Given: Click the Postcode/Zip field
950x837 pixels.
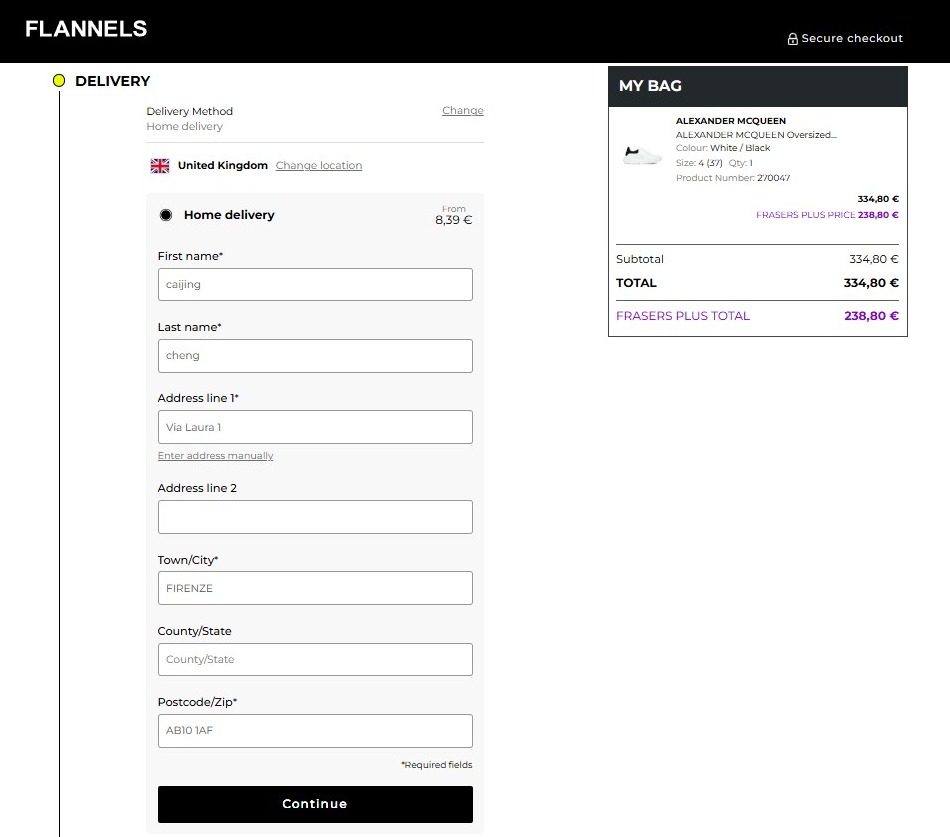Looking at the screenshot, I should point(315,730).
